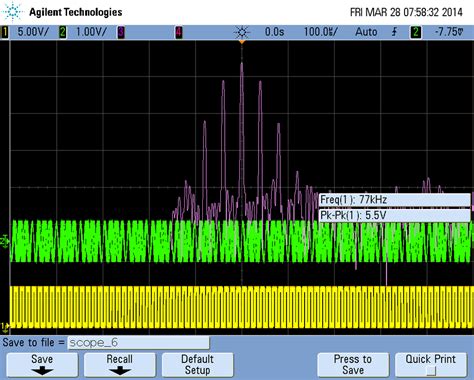474x380 pixels.
Task: Click the 100.0 time per division value
Action: (320, 32)
